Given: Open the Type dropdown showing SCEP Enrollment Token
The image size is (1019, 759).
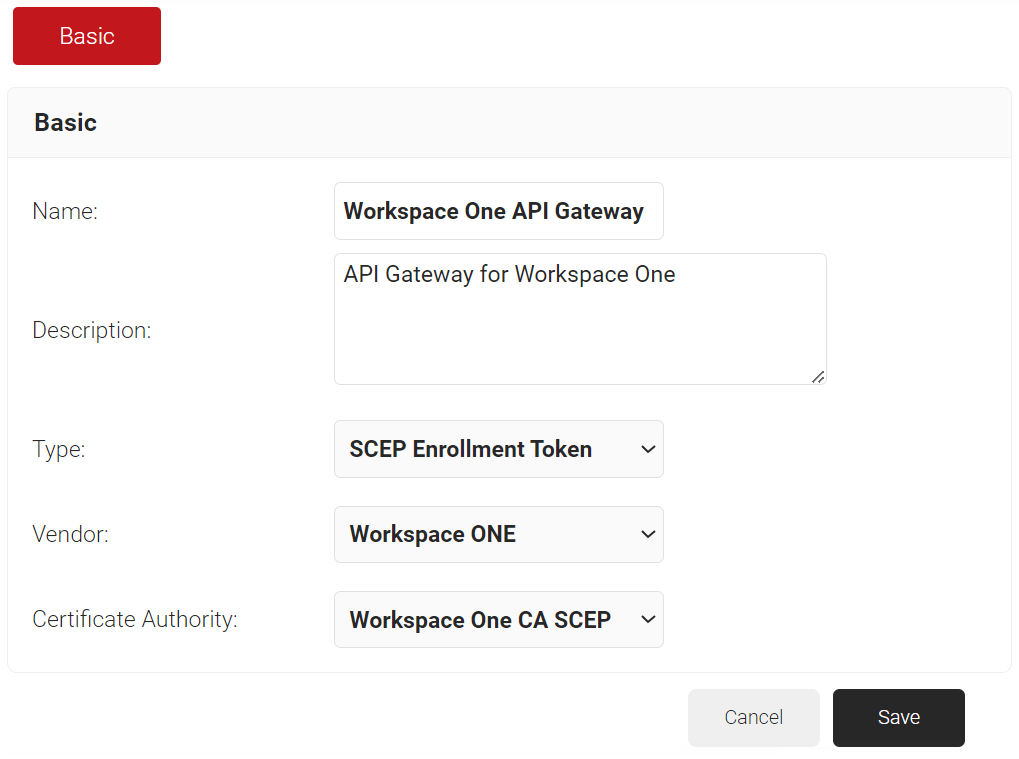Looking at the screenshot, I should [x=498, y=449].
